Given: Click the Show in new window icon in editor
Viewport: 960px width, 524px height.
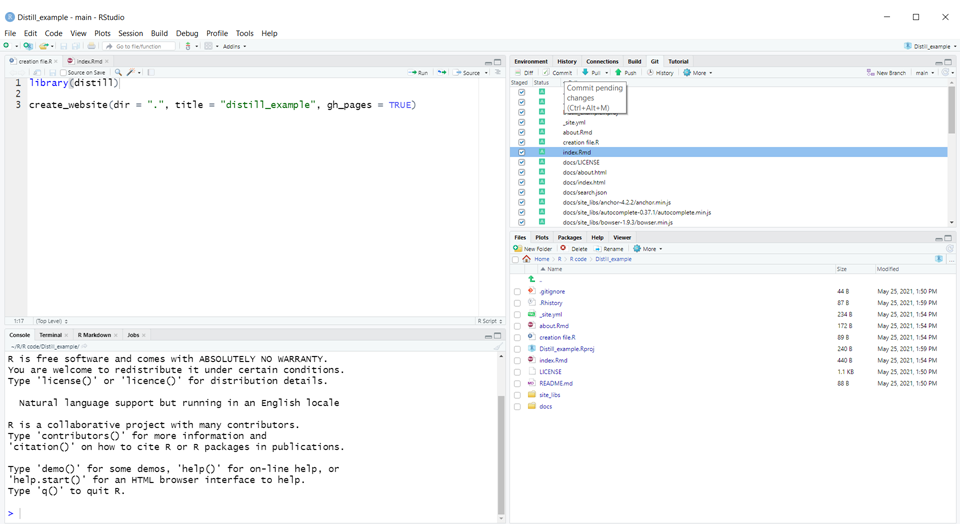Looking at the screenshot, I should pos(37,72).
